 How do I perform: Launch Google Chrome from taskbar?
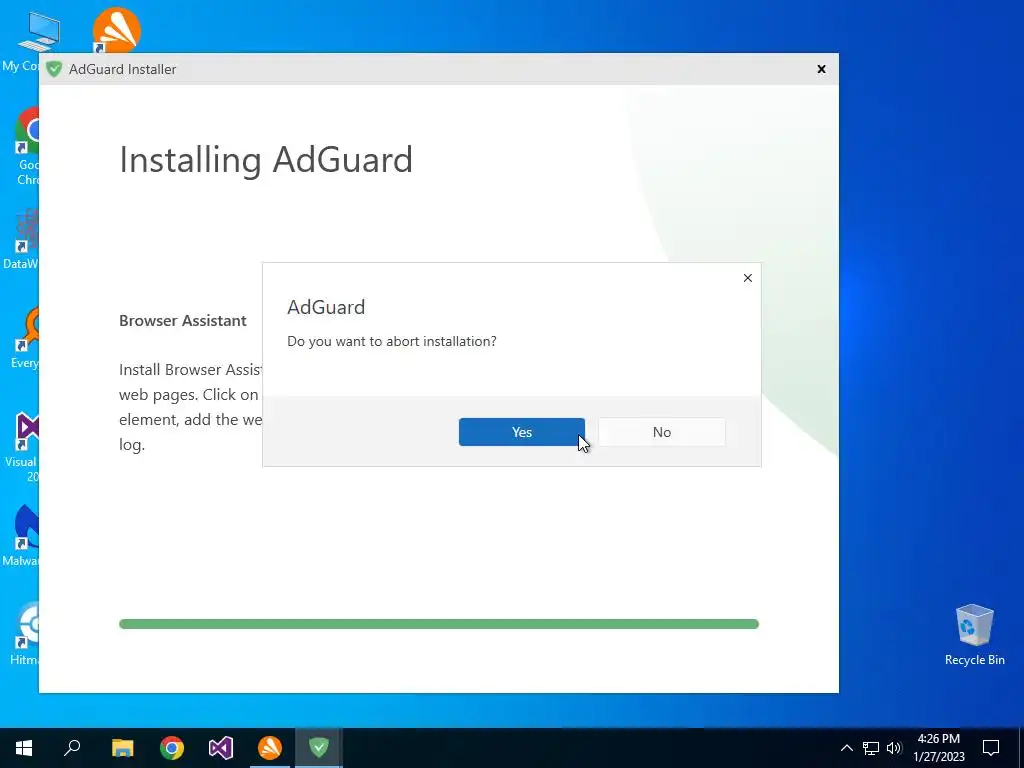tap(172, 748)
